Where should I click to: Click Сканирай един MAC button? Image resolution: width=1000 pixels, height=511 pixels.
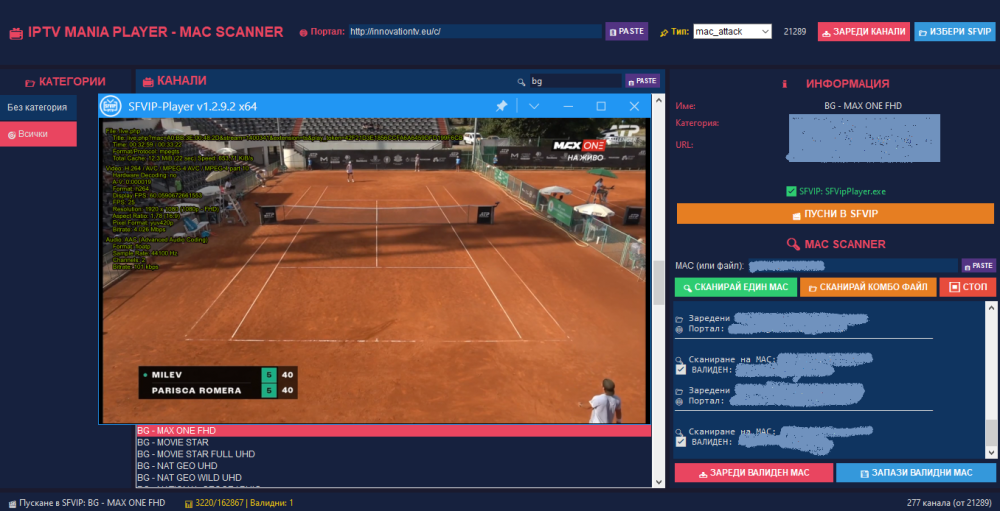point(736,287)
